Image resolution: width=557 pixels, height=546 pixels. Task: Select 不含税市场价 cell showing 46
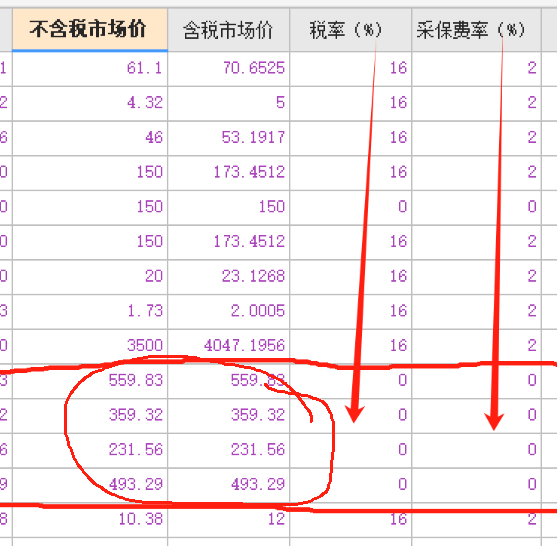click(90, 138)
